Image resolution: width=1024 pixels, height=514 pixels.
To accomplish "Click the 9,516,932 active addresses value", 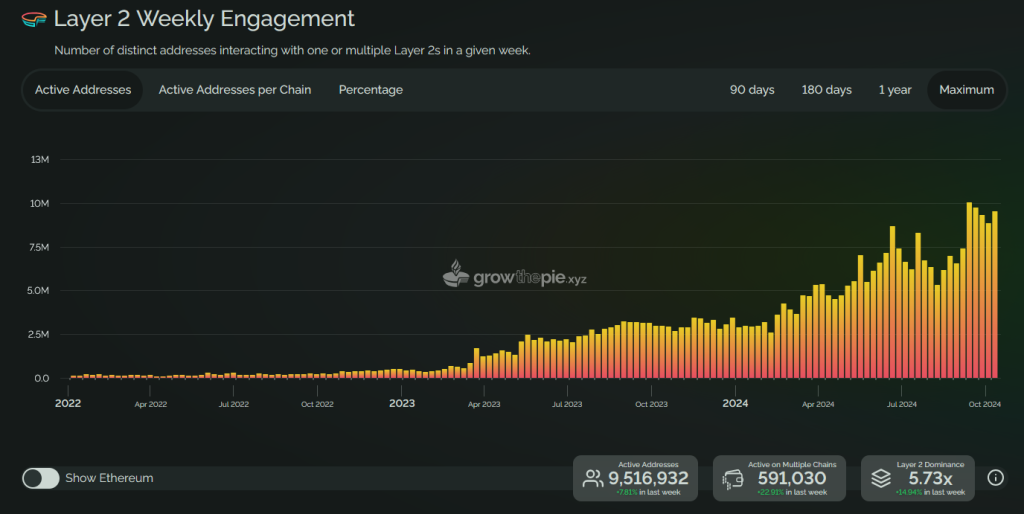I will [648, 479].
